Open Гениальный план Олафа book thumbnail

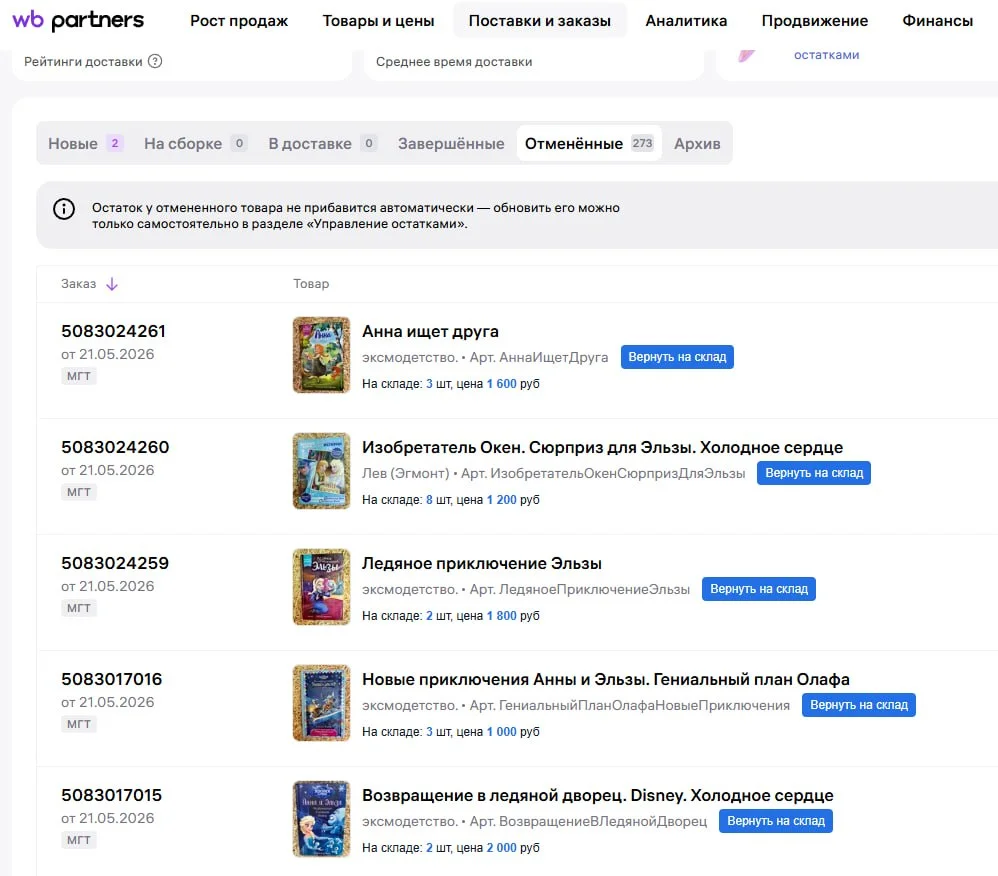(x=321, y=703)
